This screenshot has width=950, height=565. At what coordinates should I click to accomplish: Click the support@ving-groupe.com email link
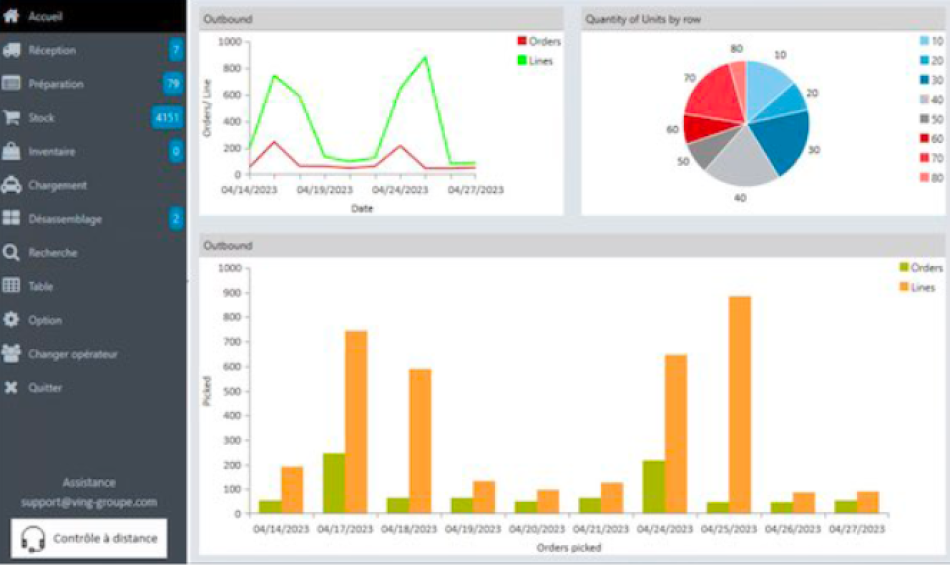[x=89, y=501]
